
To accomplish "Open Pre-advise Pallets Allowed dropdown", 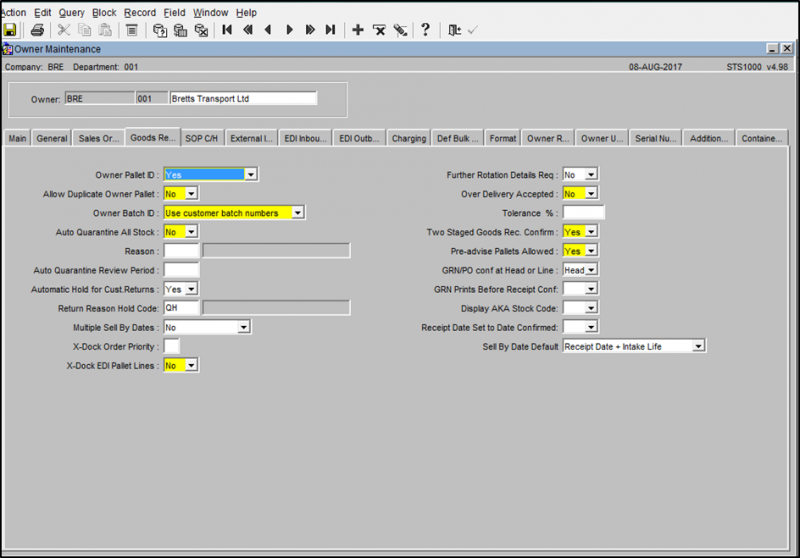I will (591, 251).
